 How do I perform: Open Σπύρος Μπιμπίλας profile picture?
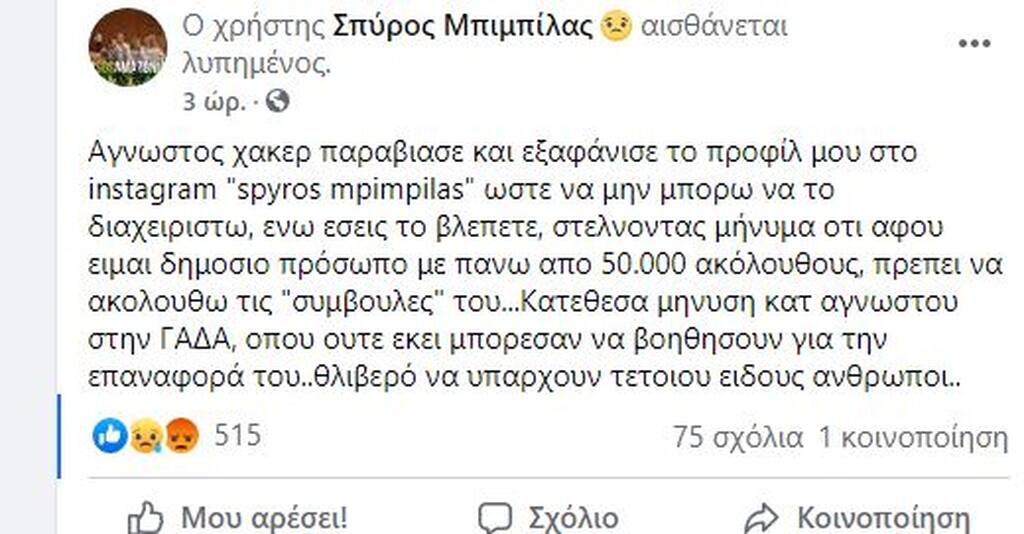click(127, 47)
